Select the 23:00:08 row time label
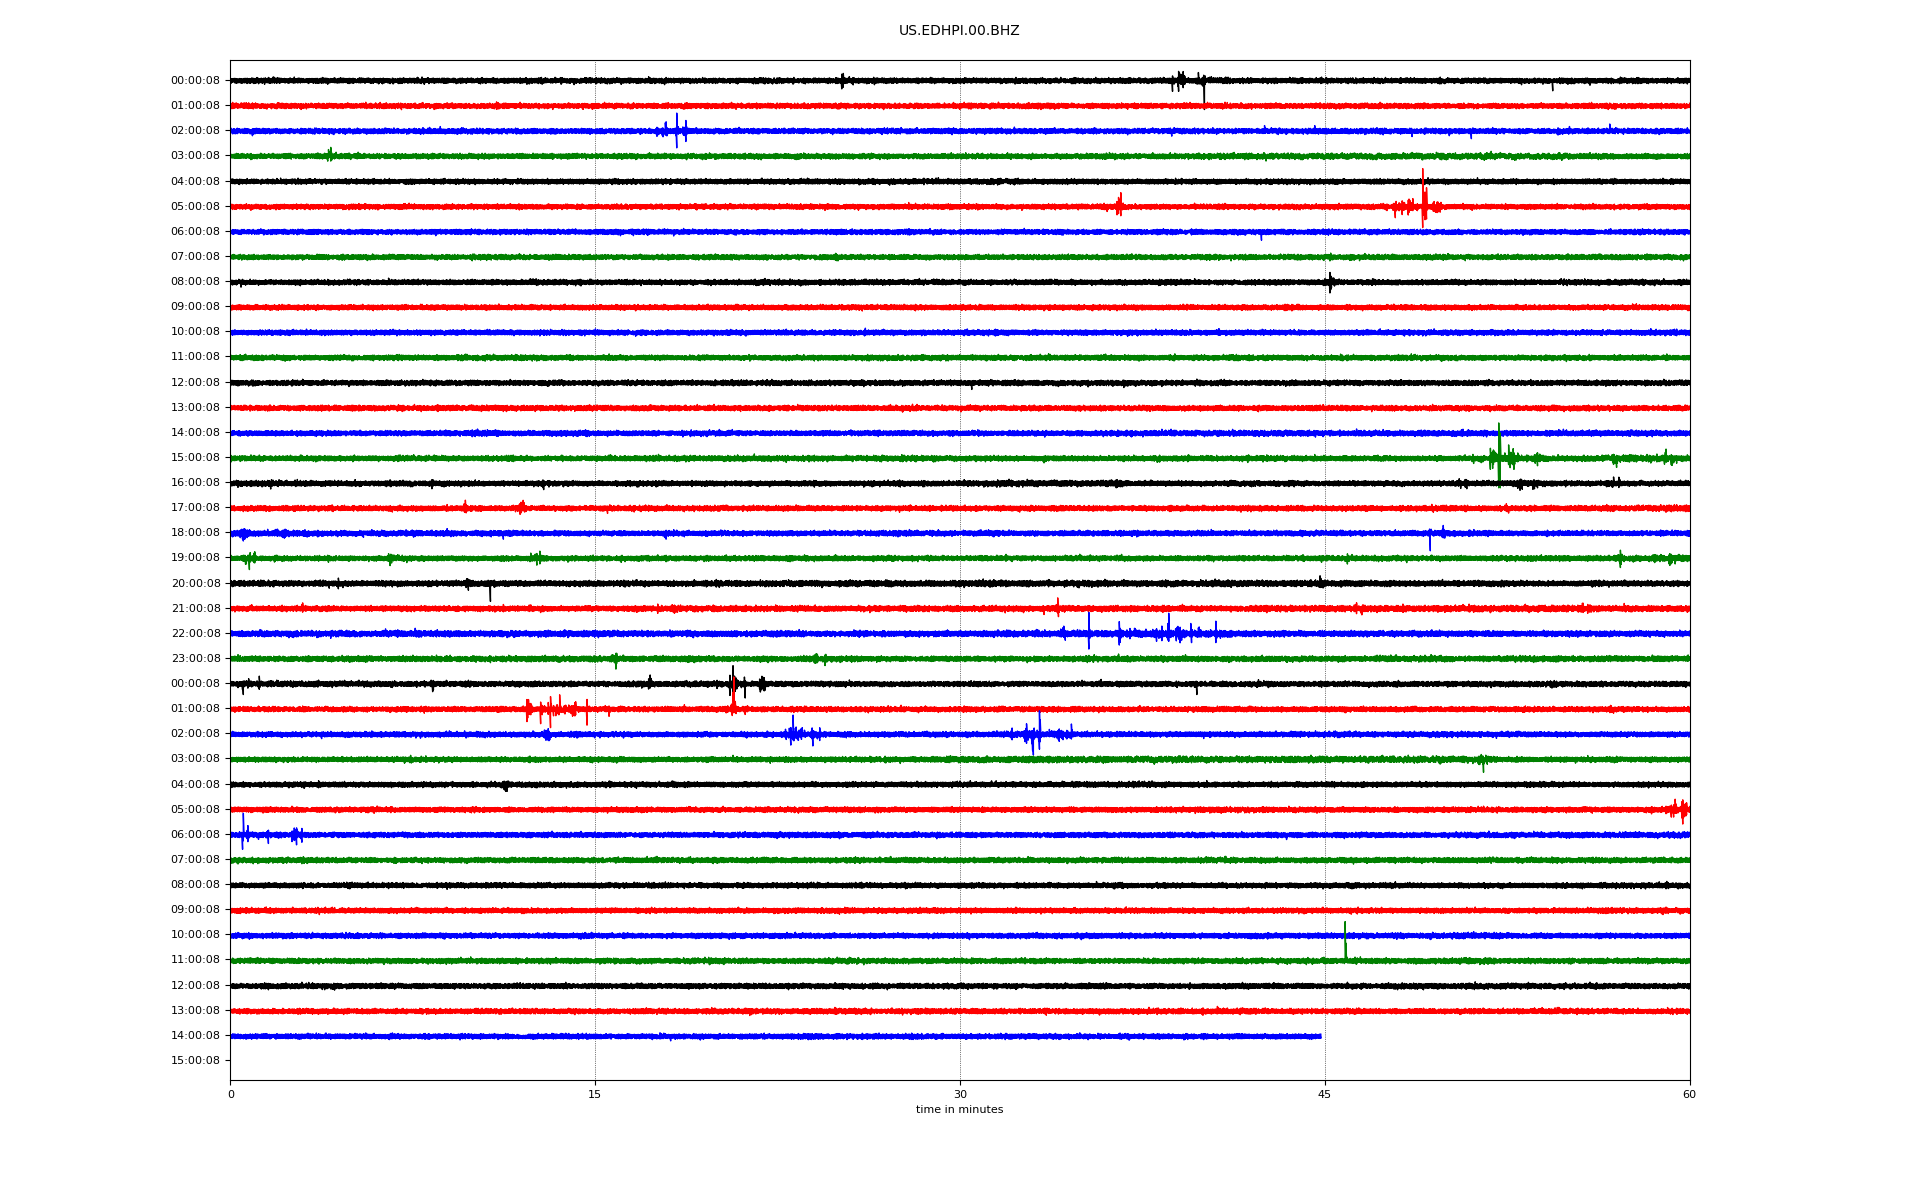1920x1200 pixels. click(195, 659)
